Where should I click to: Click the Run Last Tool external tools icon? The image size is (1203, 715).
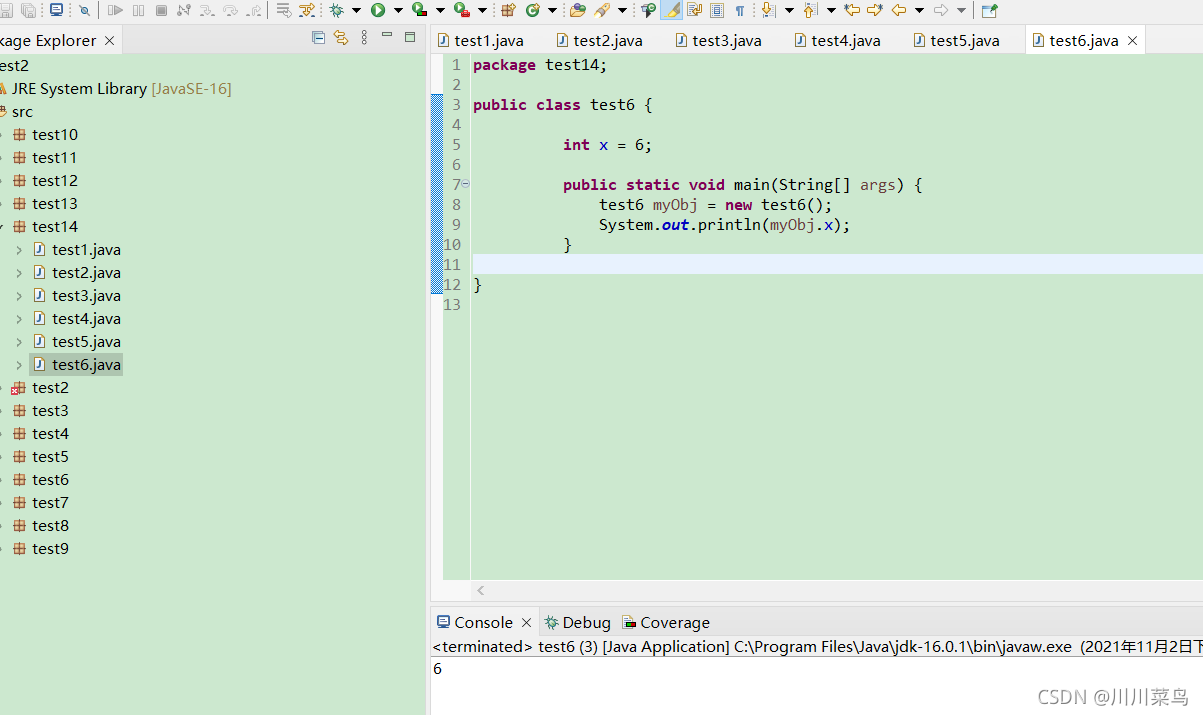tap(462, 10)
